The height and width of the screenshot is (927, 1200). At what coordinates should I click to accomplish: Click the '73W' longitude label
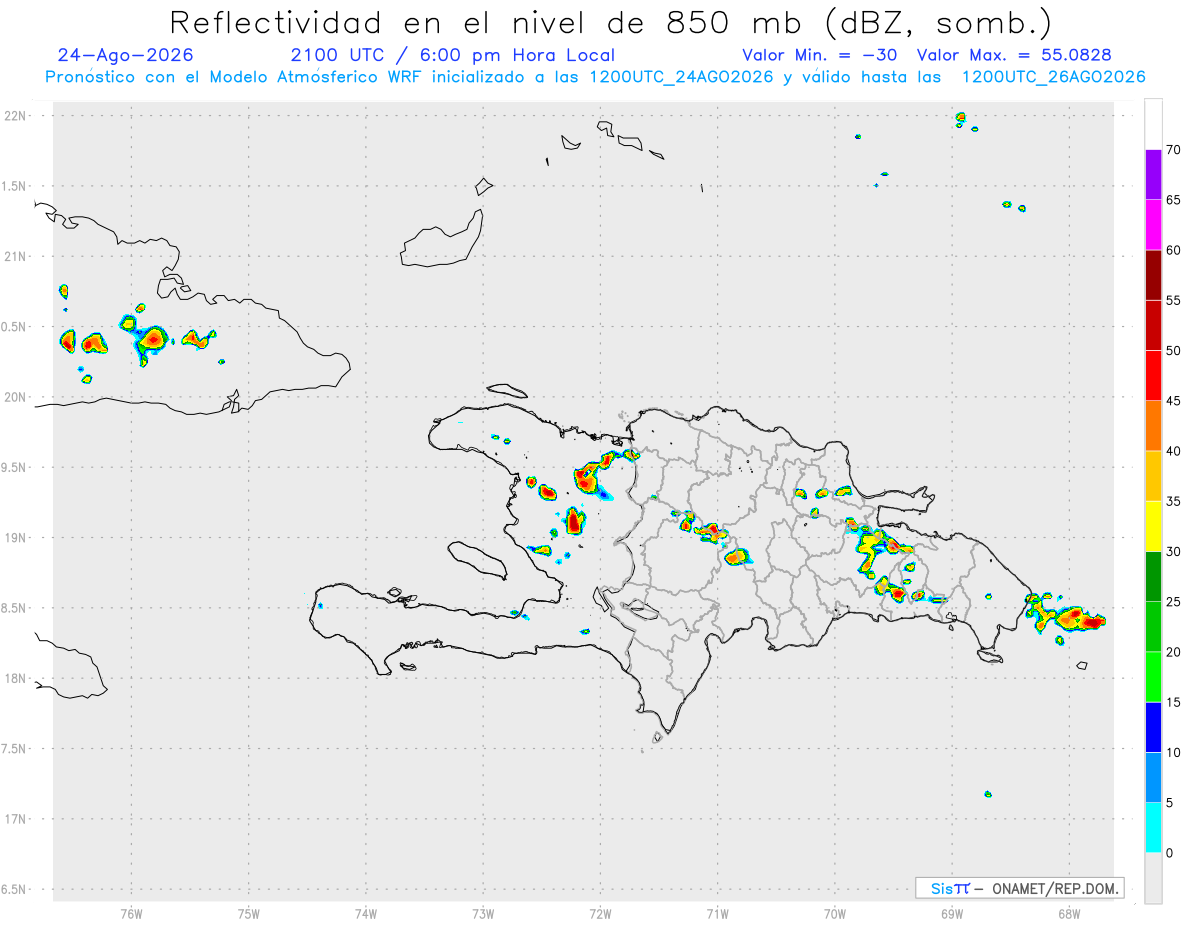pyautogui.click(x=482, y=913)
